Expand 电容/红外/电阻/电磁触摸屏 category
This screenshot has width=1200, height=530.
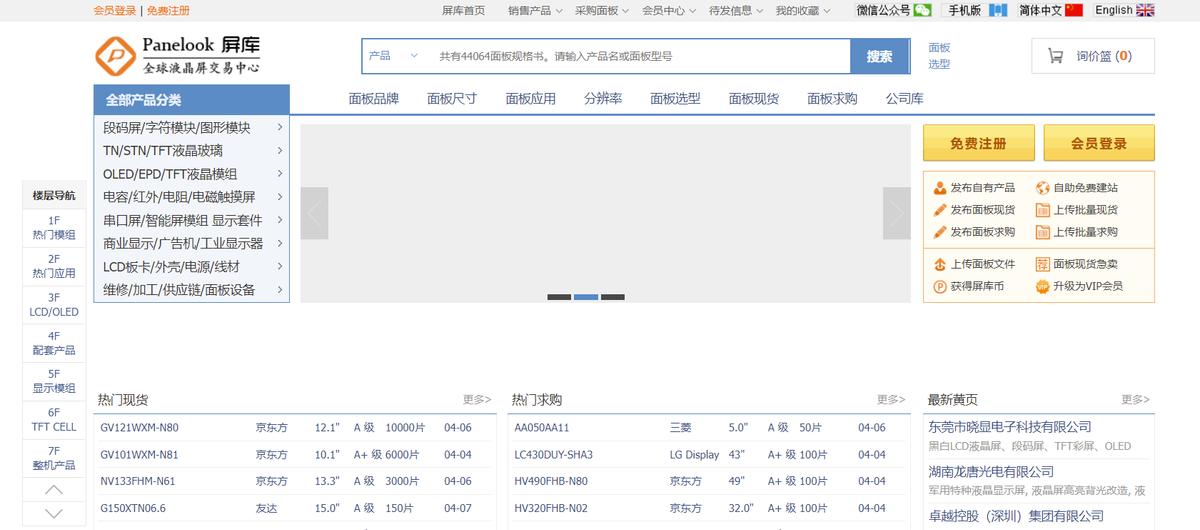tap(192, 197)
